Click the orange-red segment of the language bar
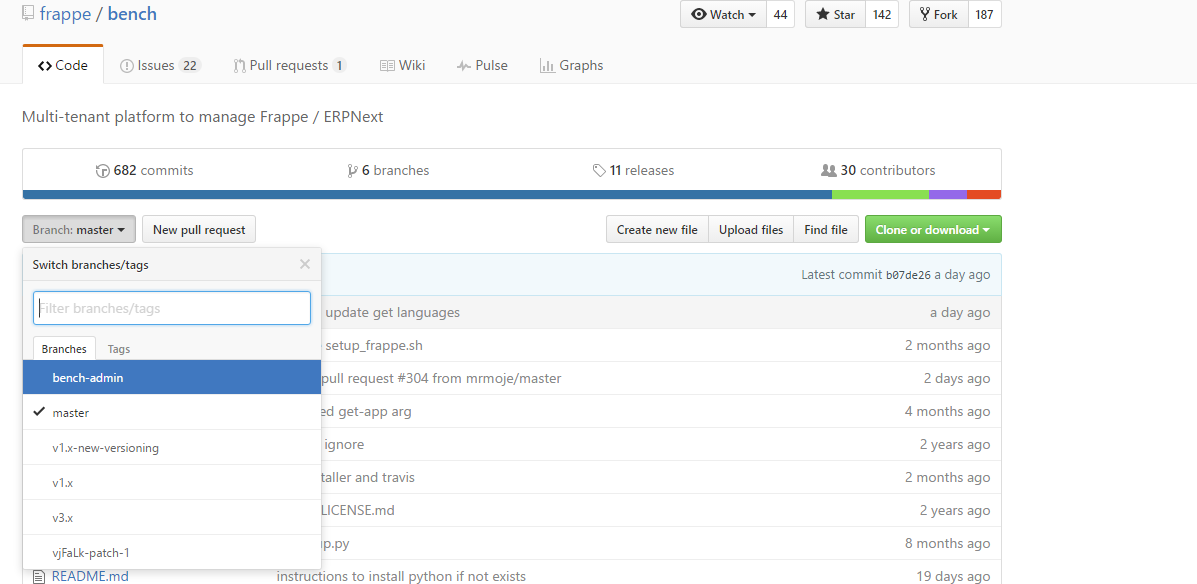This screenshot has height=584, width=1197. (984, 195)
